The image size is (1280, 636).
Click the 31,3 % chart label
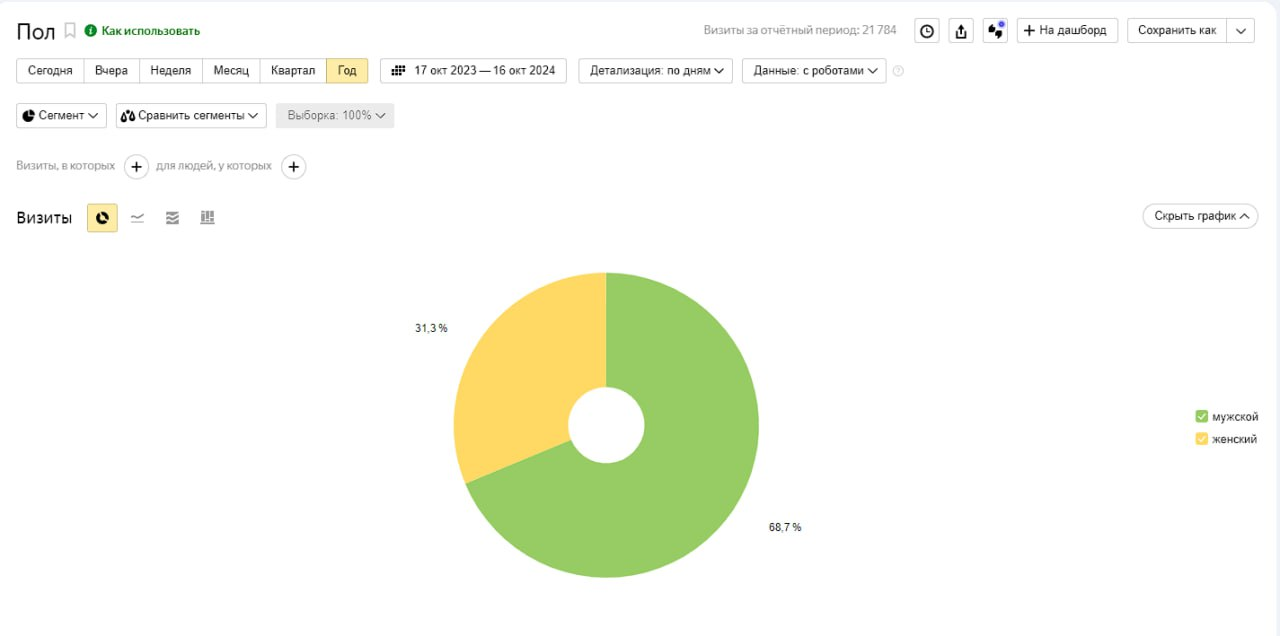[x=431, y=328]
